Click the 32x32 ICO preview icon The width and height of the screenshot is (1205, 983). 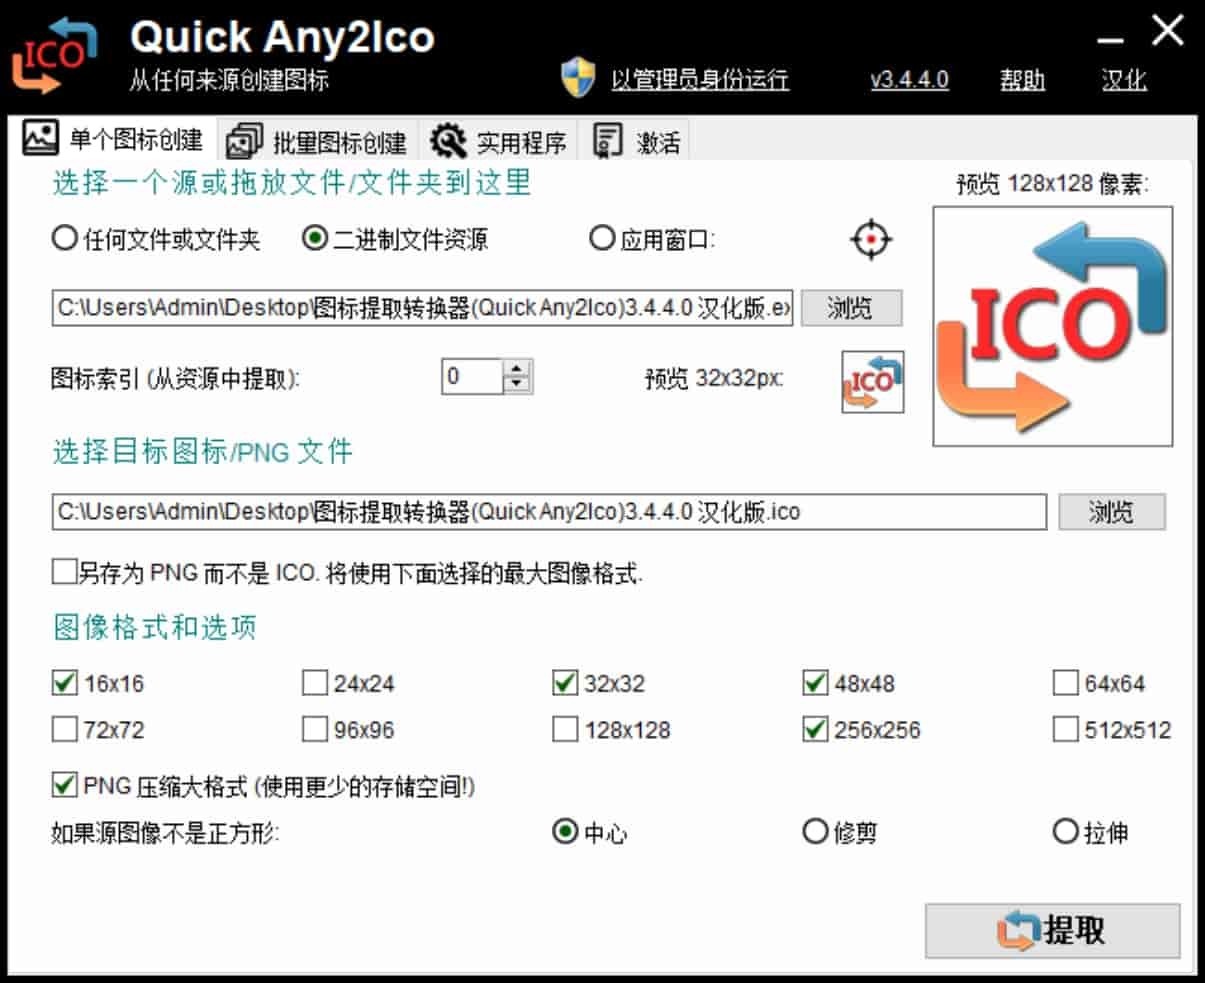point(874,383)
